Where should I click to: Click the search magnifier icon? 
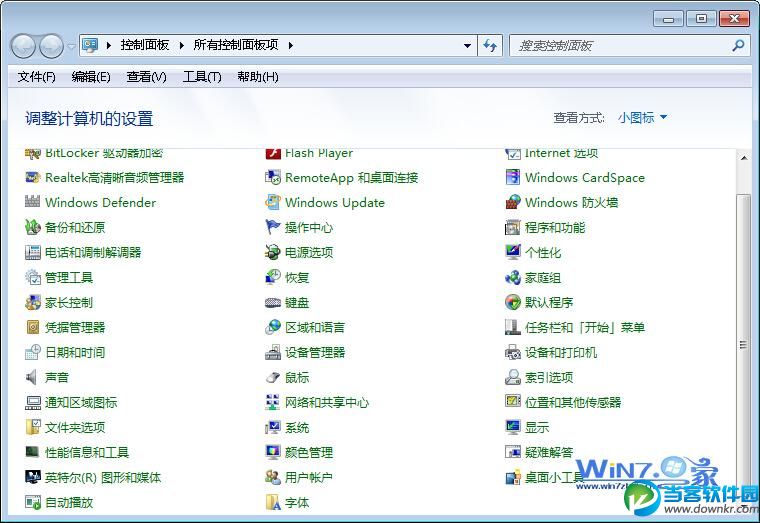(738, 46)
